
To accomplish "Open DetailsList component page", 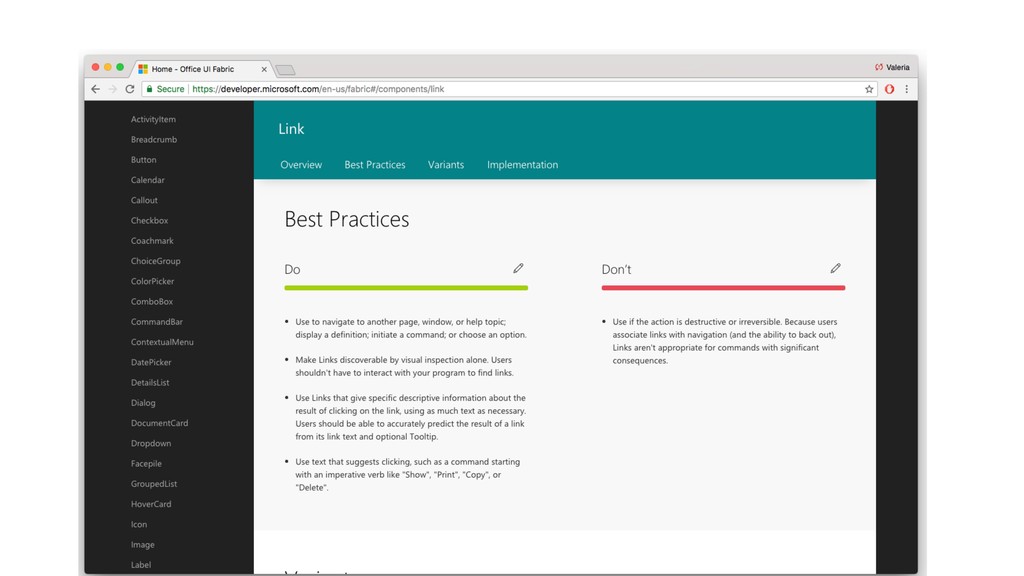I will [x=150, y=383].
